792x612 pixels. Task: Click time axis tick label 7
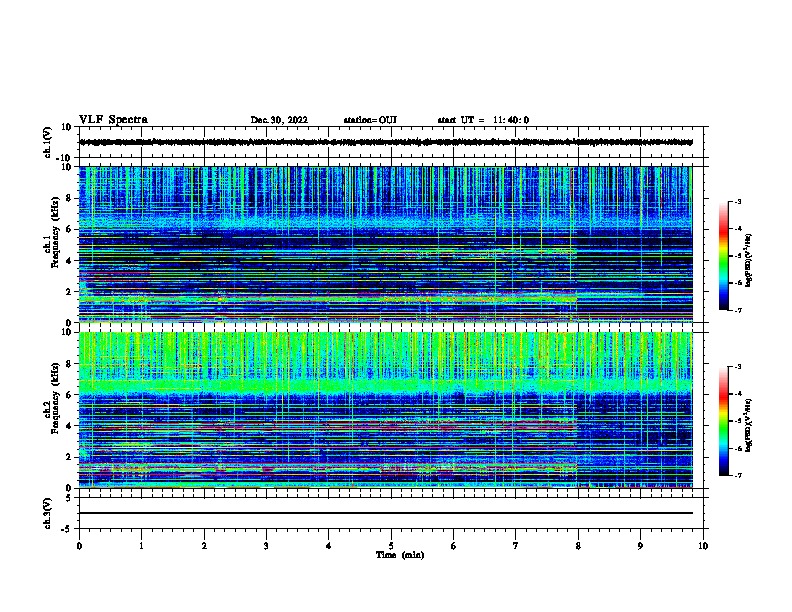coord(516,546)
